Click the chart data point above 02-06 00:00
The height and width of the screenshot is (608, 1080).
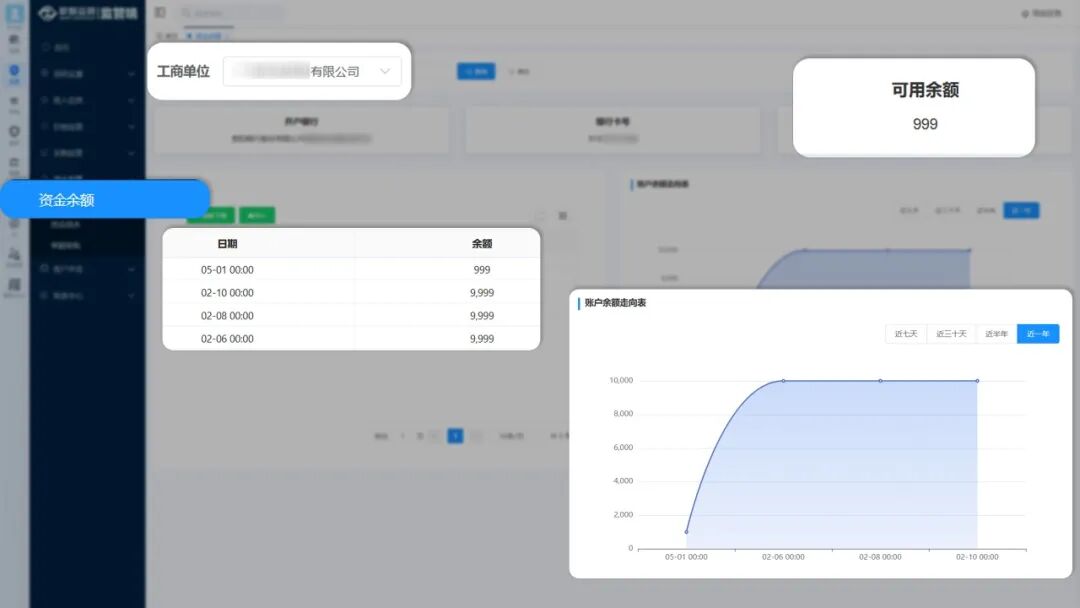[x=783, y=381]
